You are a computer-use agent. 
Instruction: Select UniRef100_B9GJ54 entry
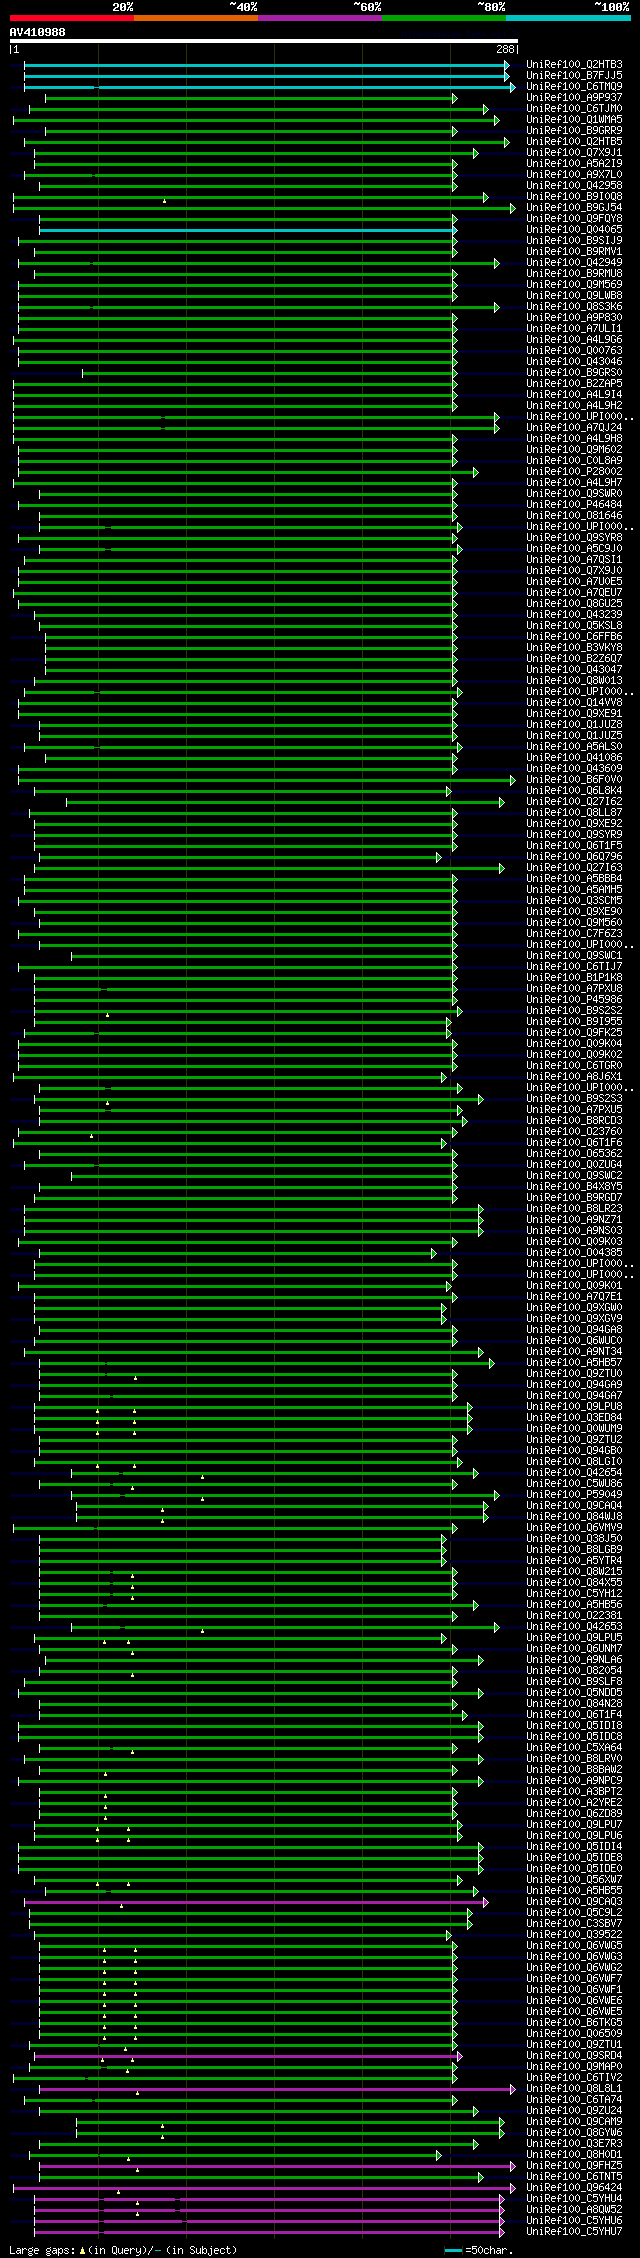coord(574,208)
